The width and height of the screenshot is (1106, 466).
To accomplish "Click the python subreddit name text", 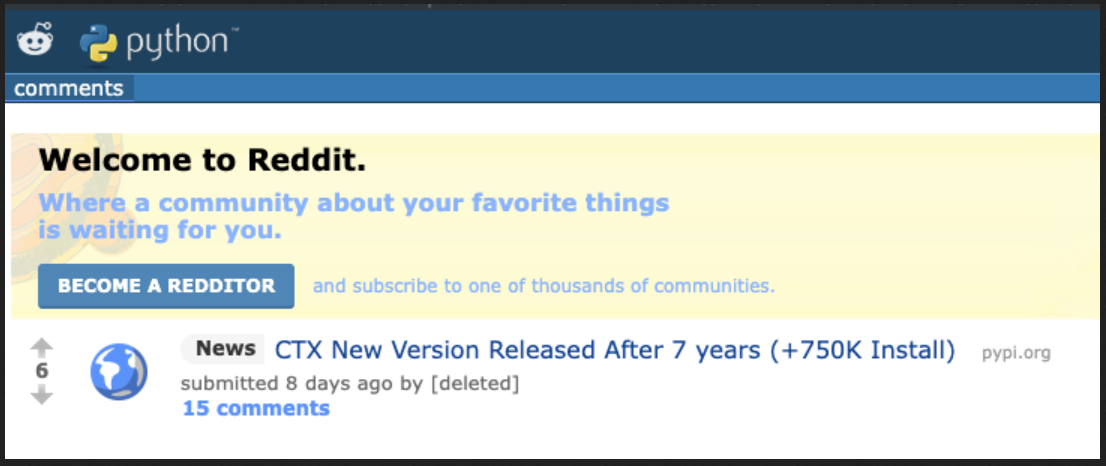I will 178,44.
